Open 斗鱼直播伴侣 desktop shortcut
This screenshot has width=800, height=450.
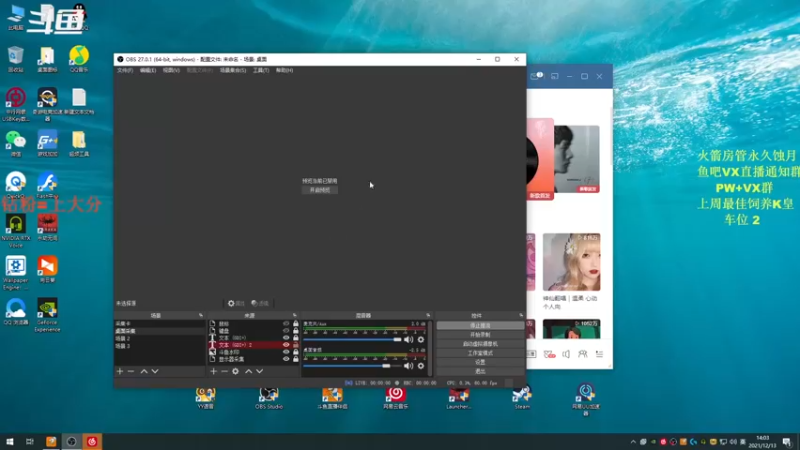(x=332, y=398)
